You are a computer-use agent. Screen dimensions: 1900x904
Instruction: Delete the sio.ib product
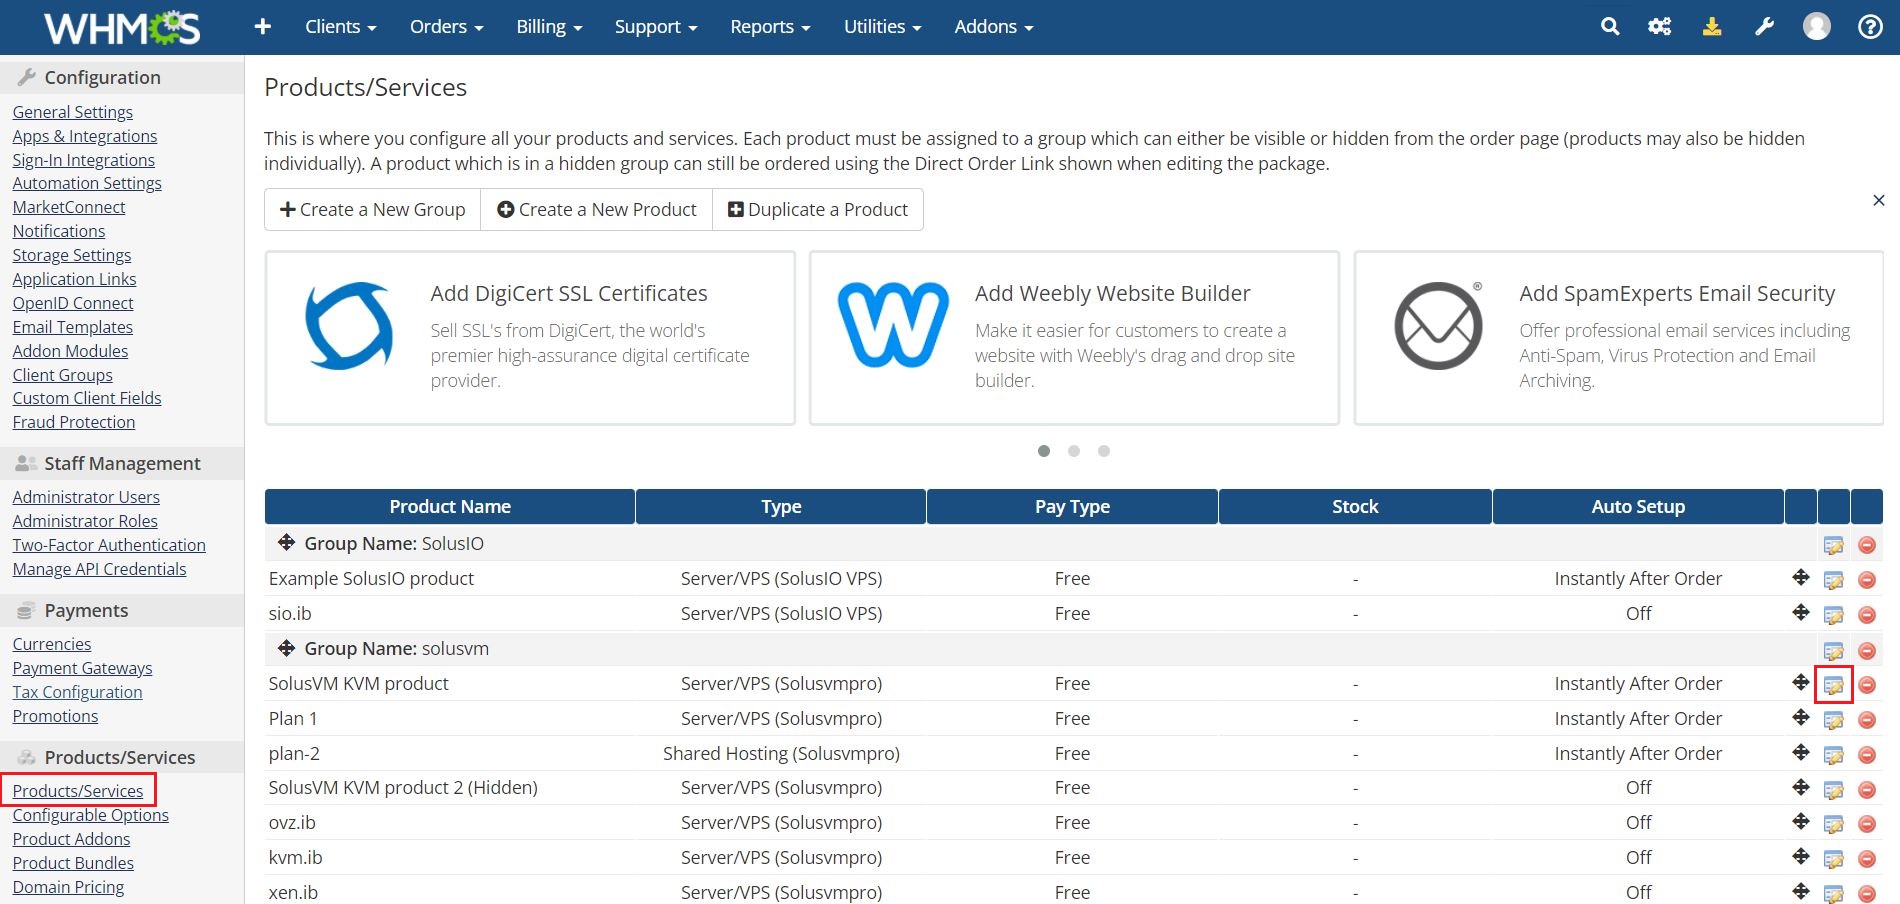[1867, 615]
